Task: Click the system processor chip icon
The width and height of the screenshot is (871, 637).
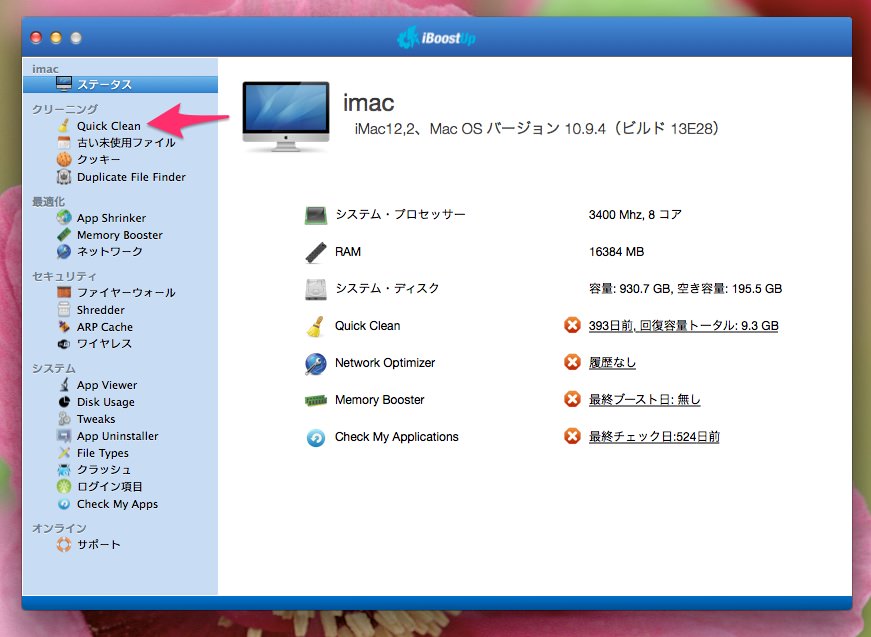Action: (316, 215)
